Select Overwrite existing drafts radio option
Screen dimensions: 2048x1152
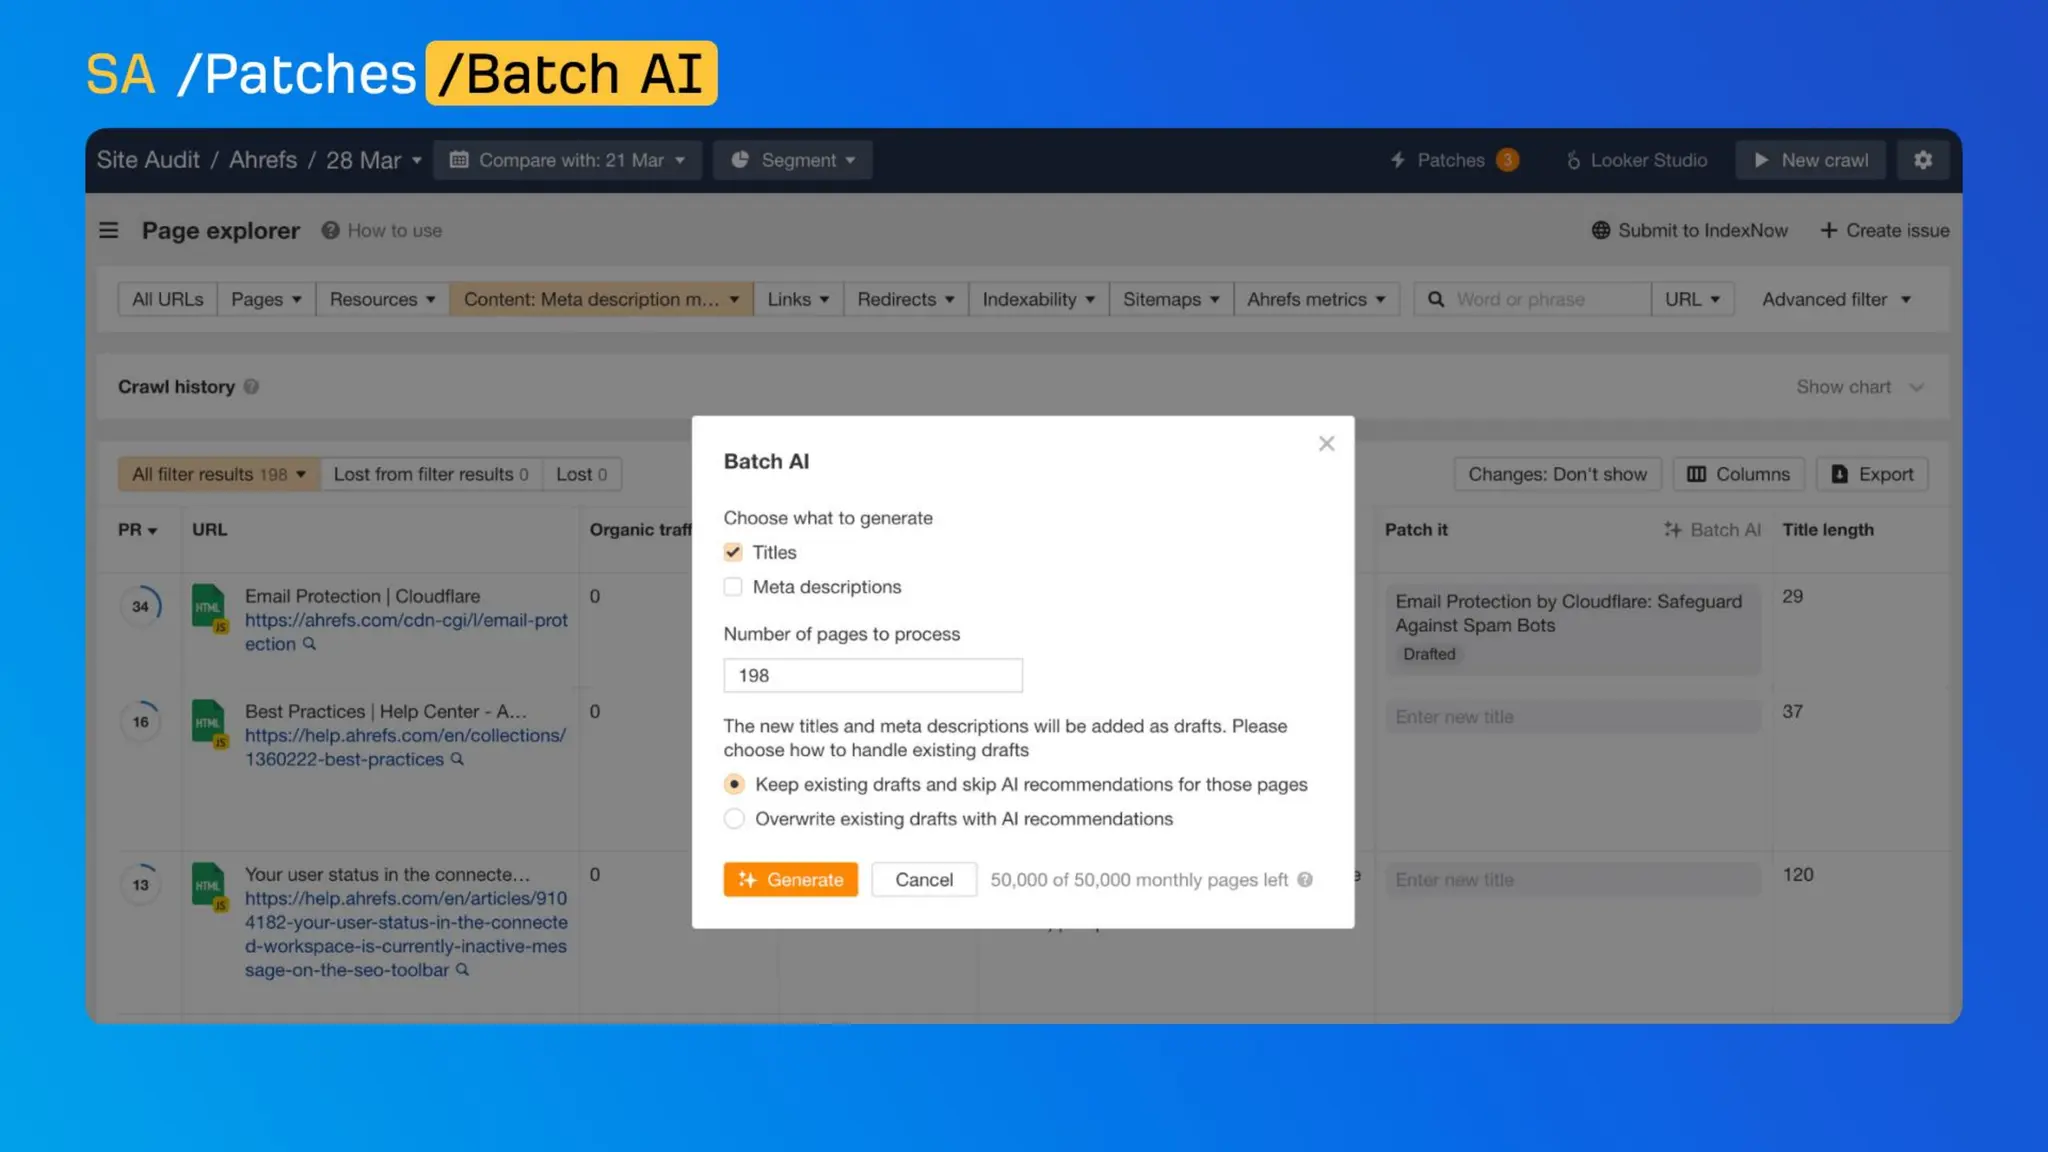click(734, 819)
